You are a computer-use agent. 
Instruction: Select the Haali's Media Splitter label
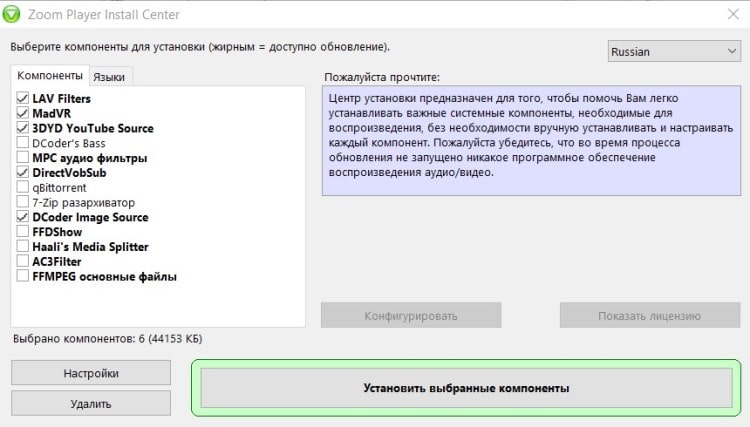[90, 247]
